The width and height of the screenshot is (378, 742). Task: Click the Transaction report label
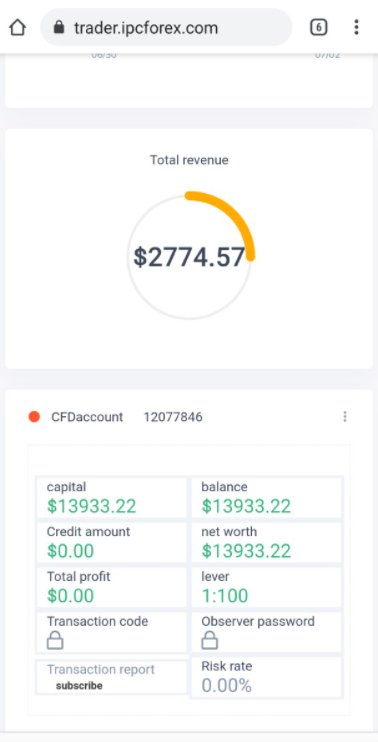101,670
